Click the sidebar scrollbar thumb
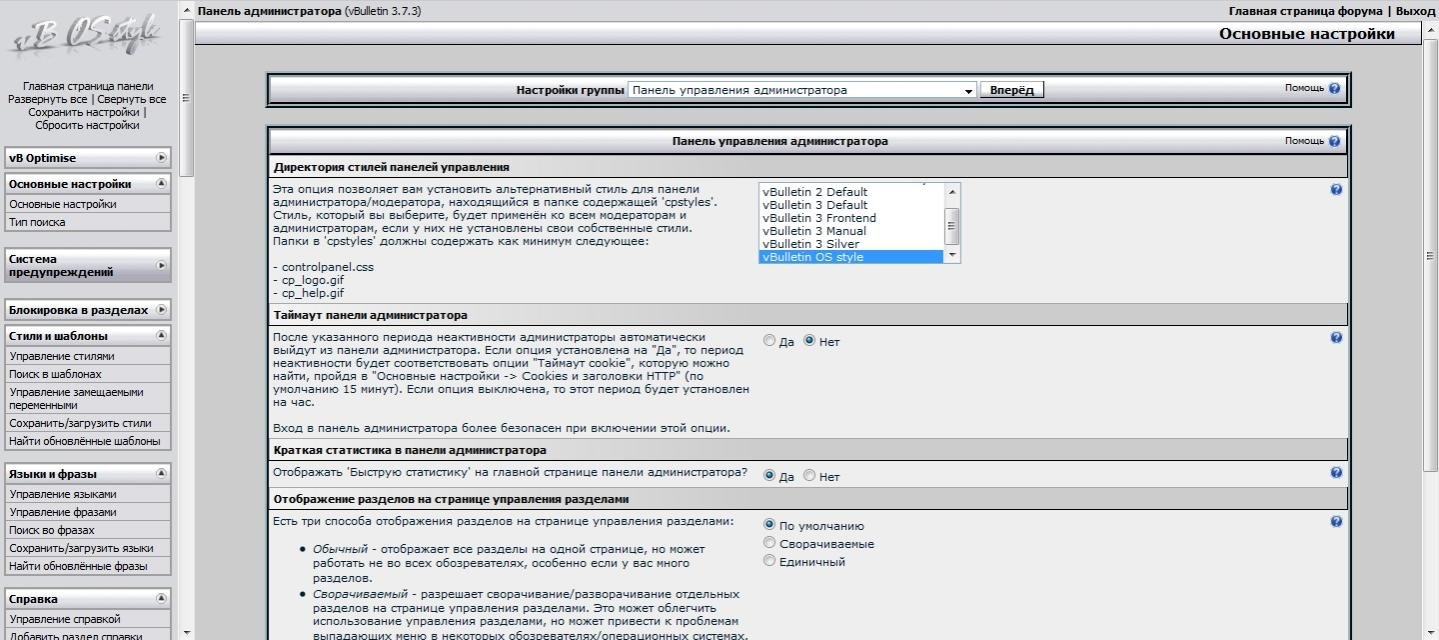 (187, 98)
